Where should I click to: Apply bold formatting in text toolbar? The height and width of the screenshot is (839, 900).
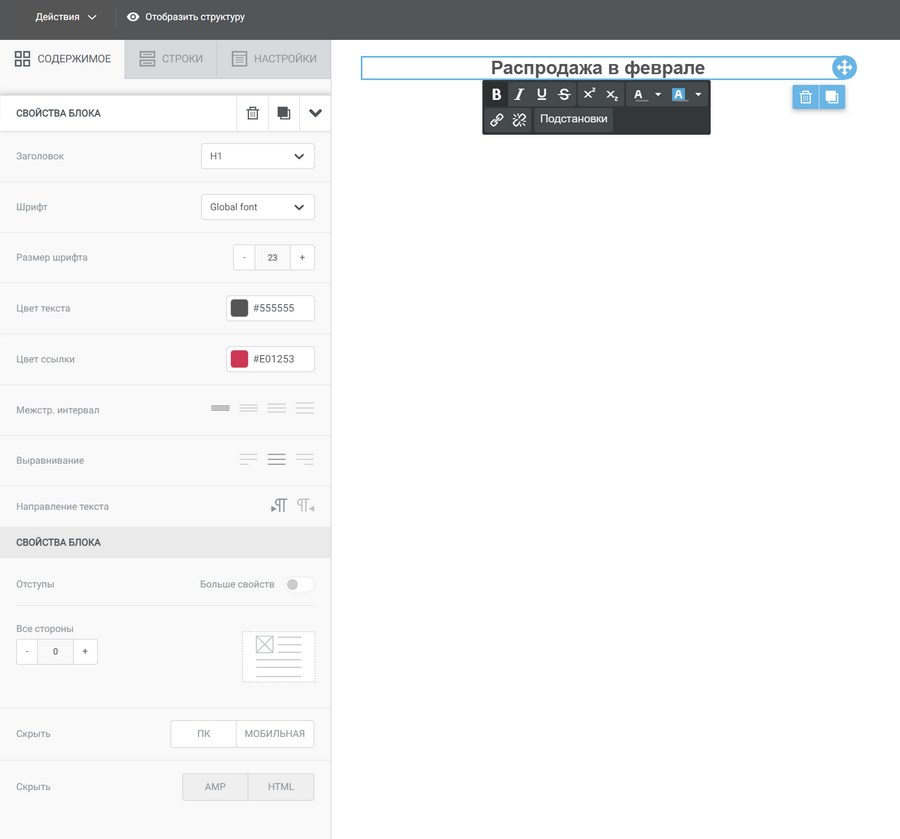(x=496, y=95)
